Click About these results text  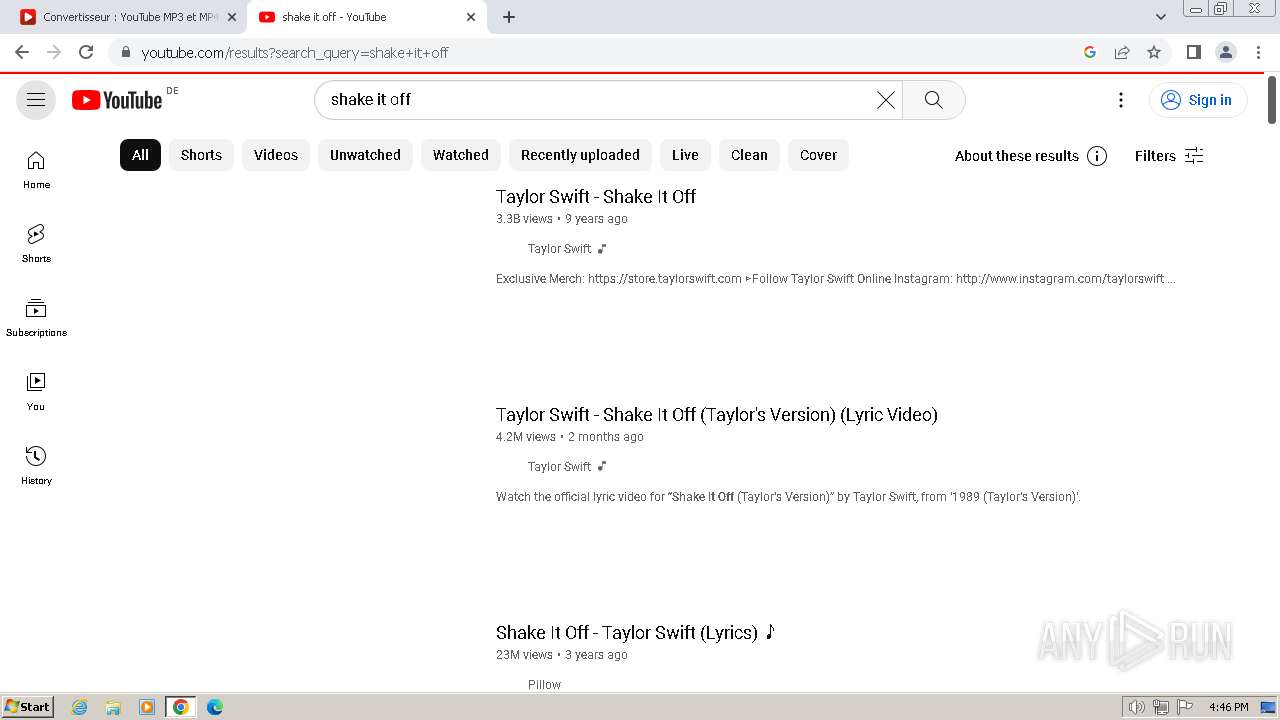pyautogui.click(x=1016, y=156)
